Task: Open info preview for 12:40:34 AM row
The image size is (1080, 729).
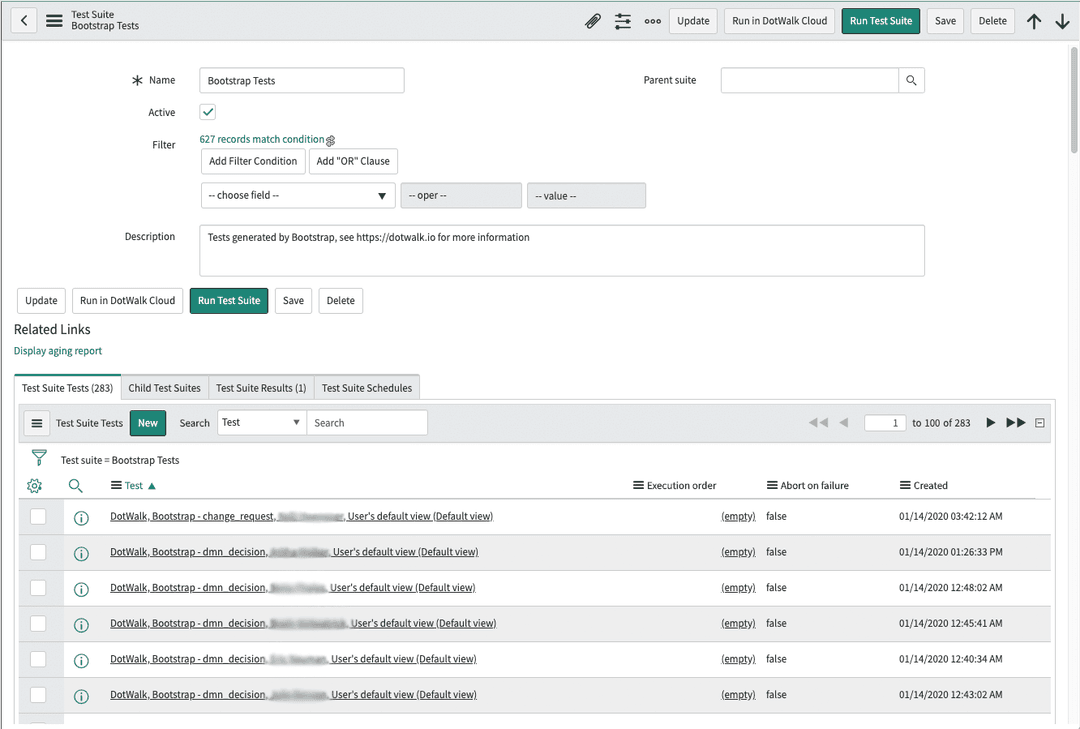Action: tap(81, 661)
